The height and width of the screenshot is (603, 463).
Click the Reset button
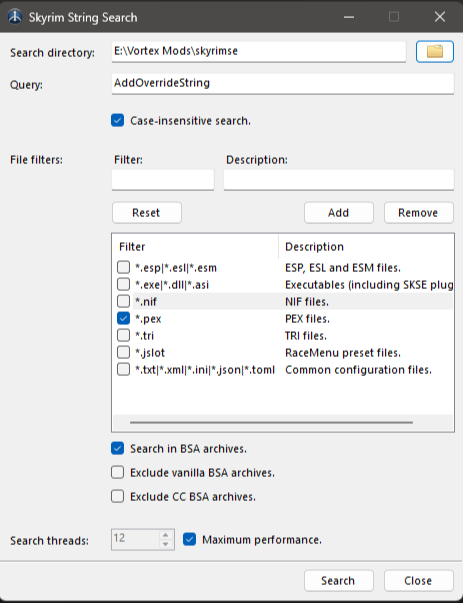coord(147,213)
